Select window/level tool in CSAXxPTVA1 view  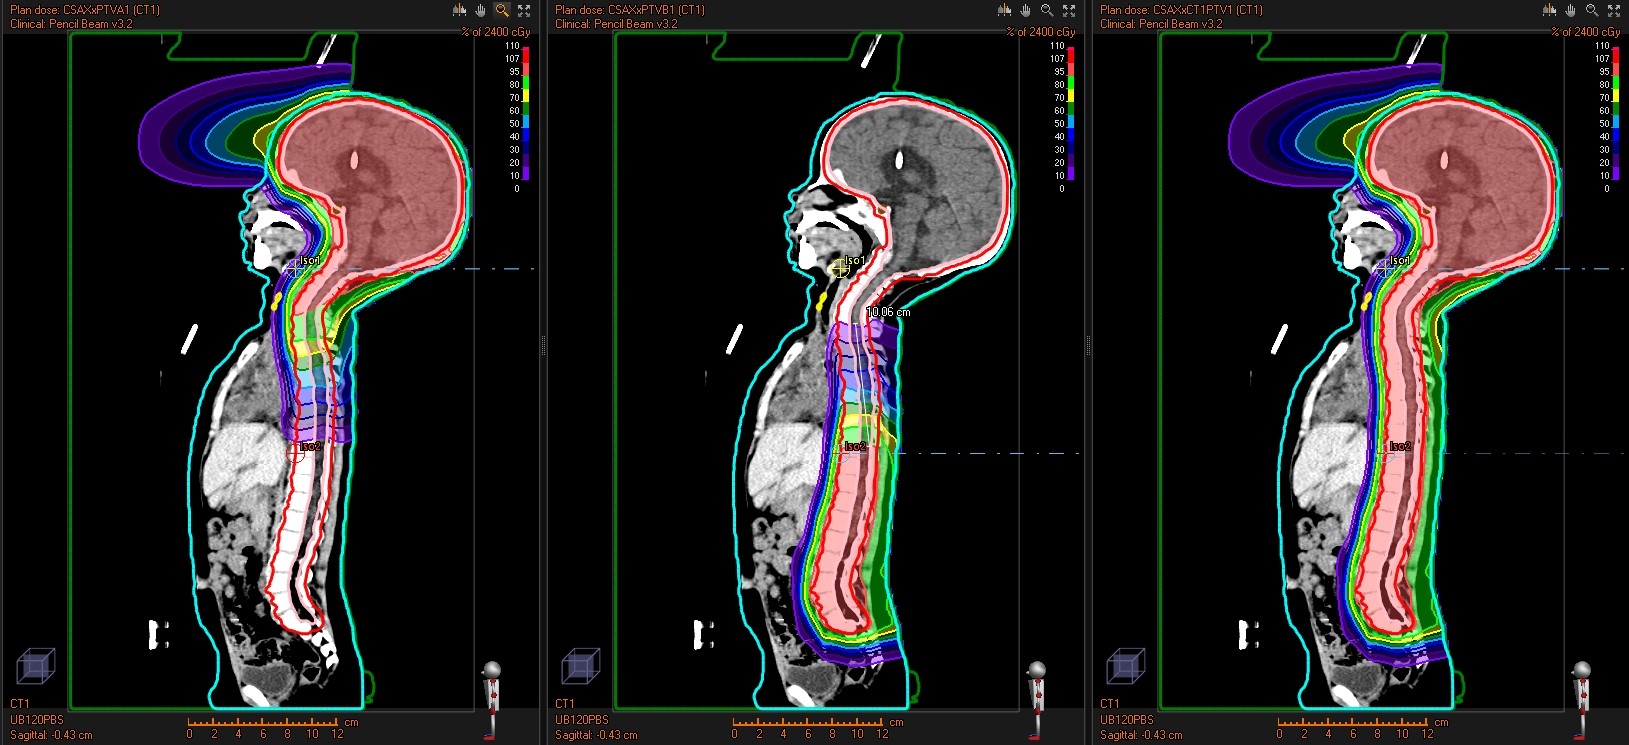[459, 10]
